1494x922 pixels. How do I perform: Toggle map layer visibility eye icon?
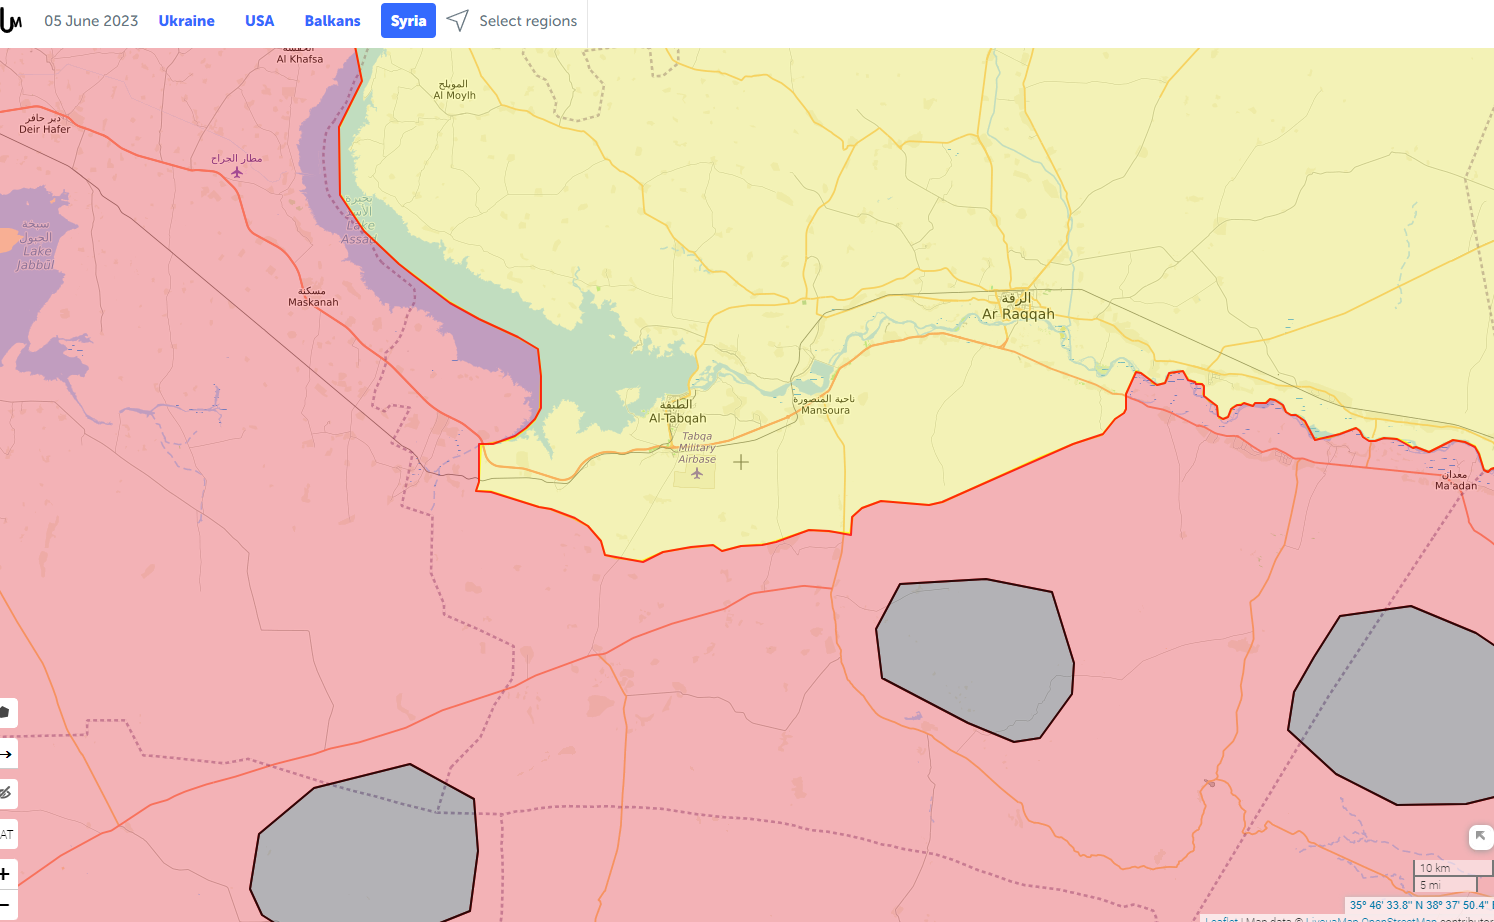tap(6, 794)
